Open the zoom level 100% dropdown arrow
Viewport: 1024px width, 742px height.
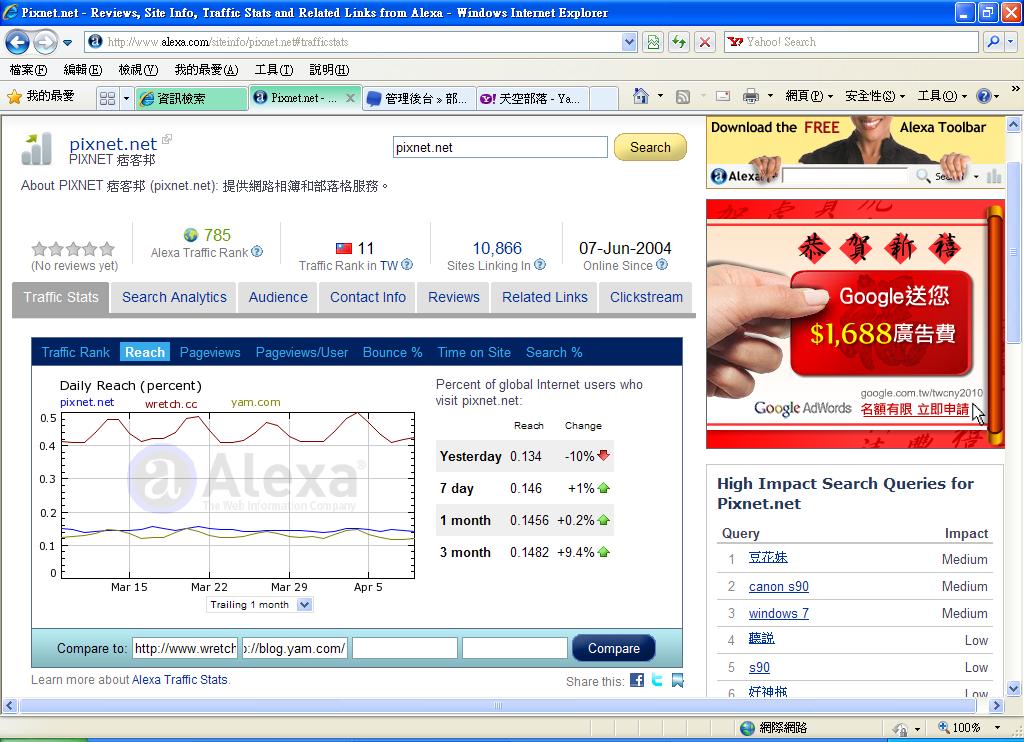coord(997,727)
